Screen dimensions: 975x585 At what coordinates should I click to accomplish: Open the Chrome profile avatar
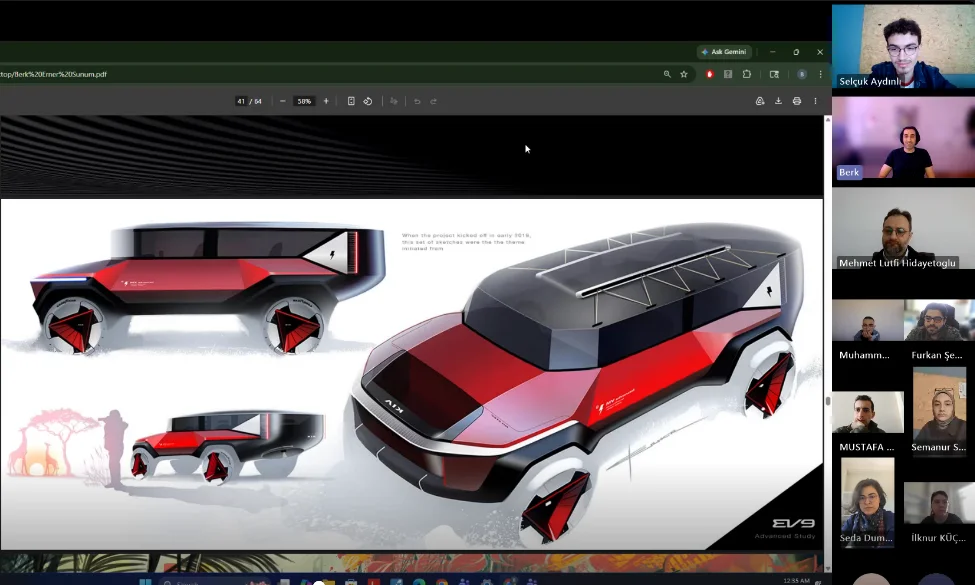point(802,74)
